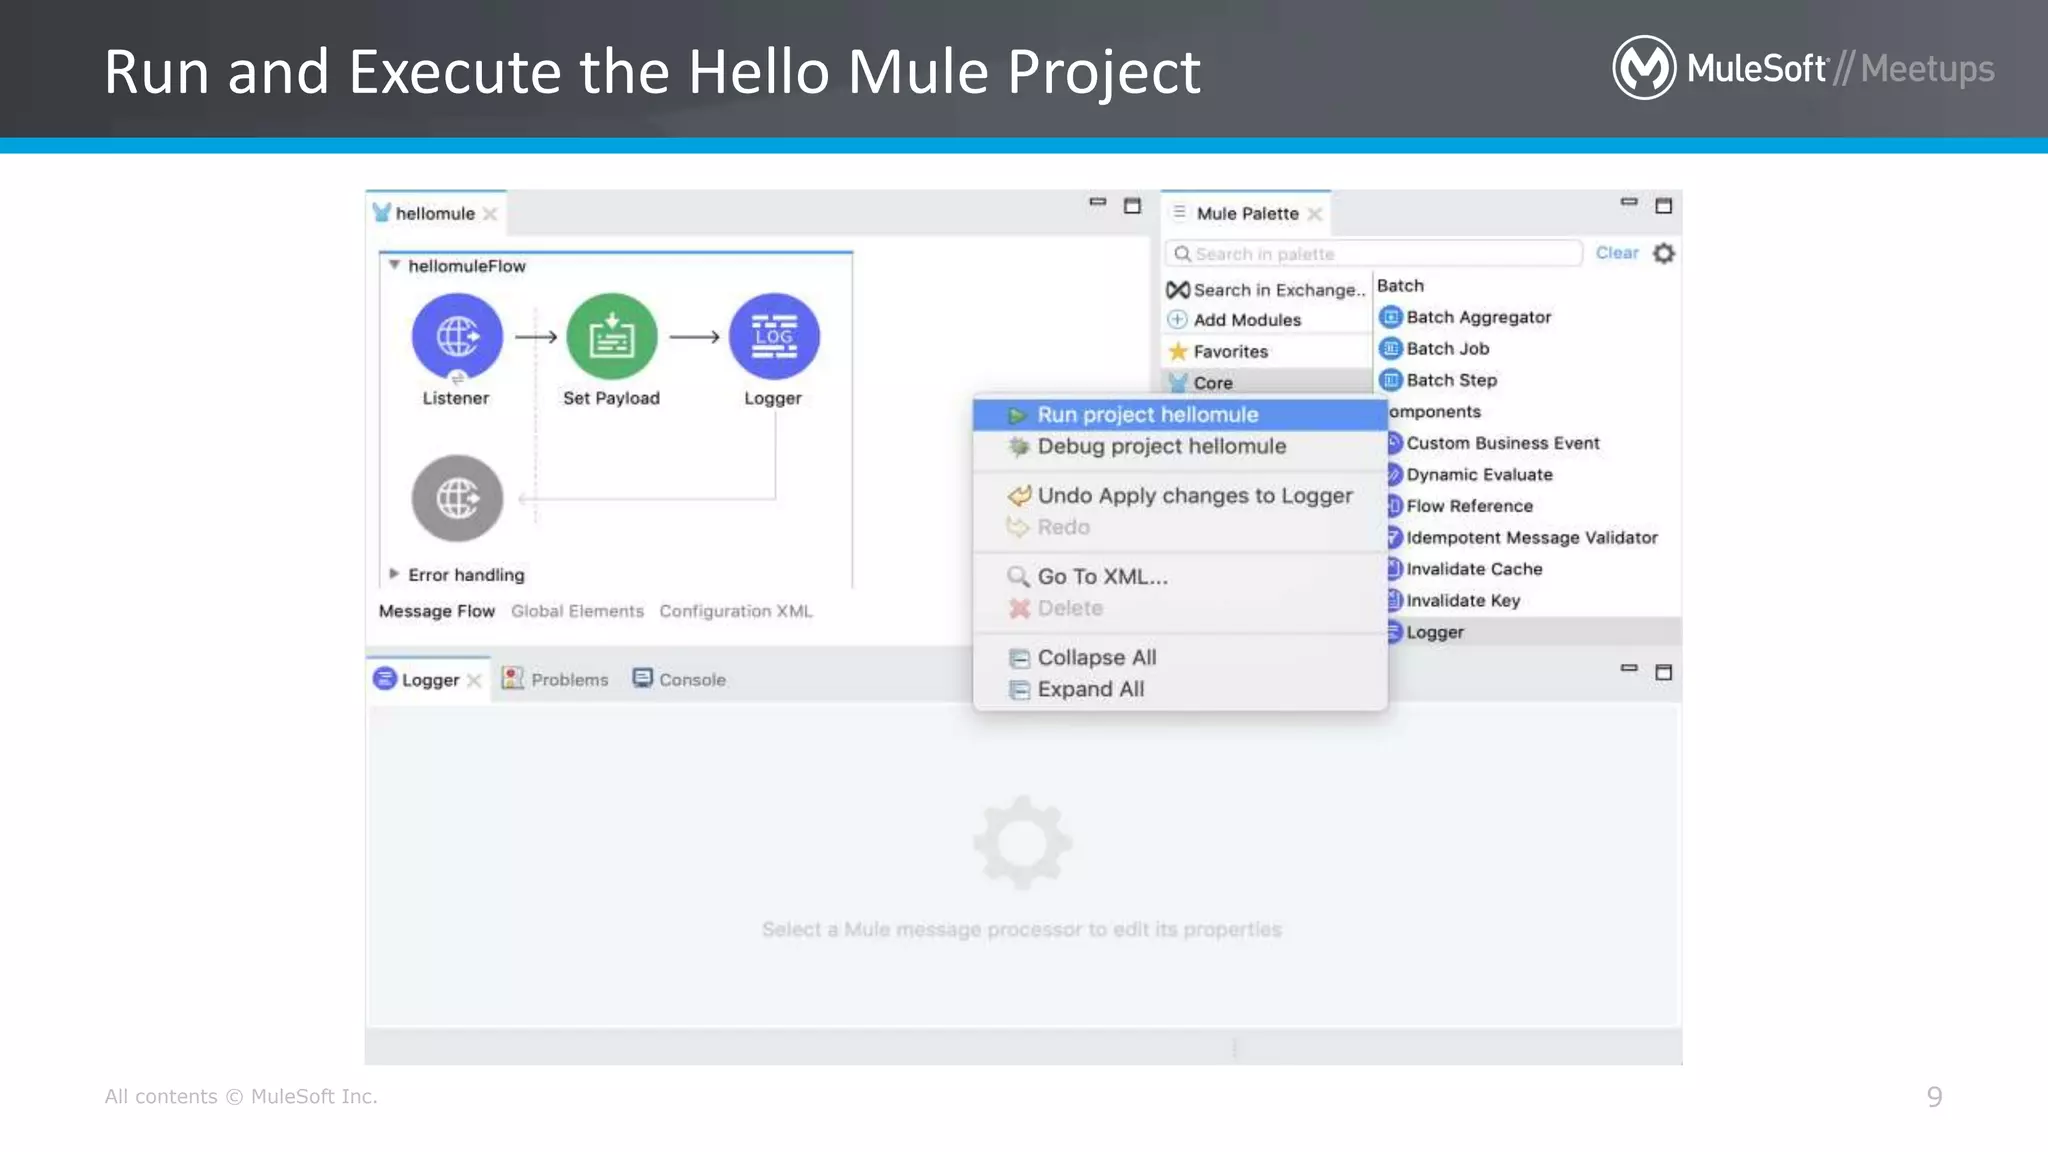Select the Set Payload component icon
Image resolution: width=2048 pixels, height=1152 pixels.
click(x=611, y=336)
